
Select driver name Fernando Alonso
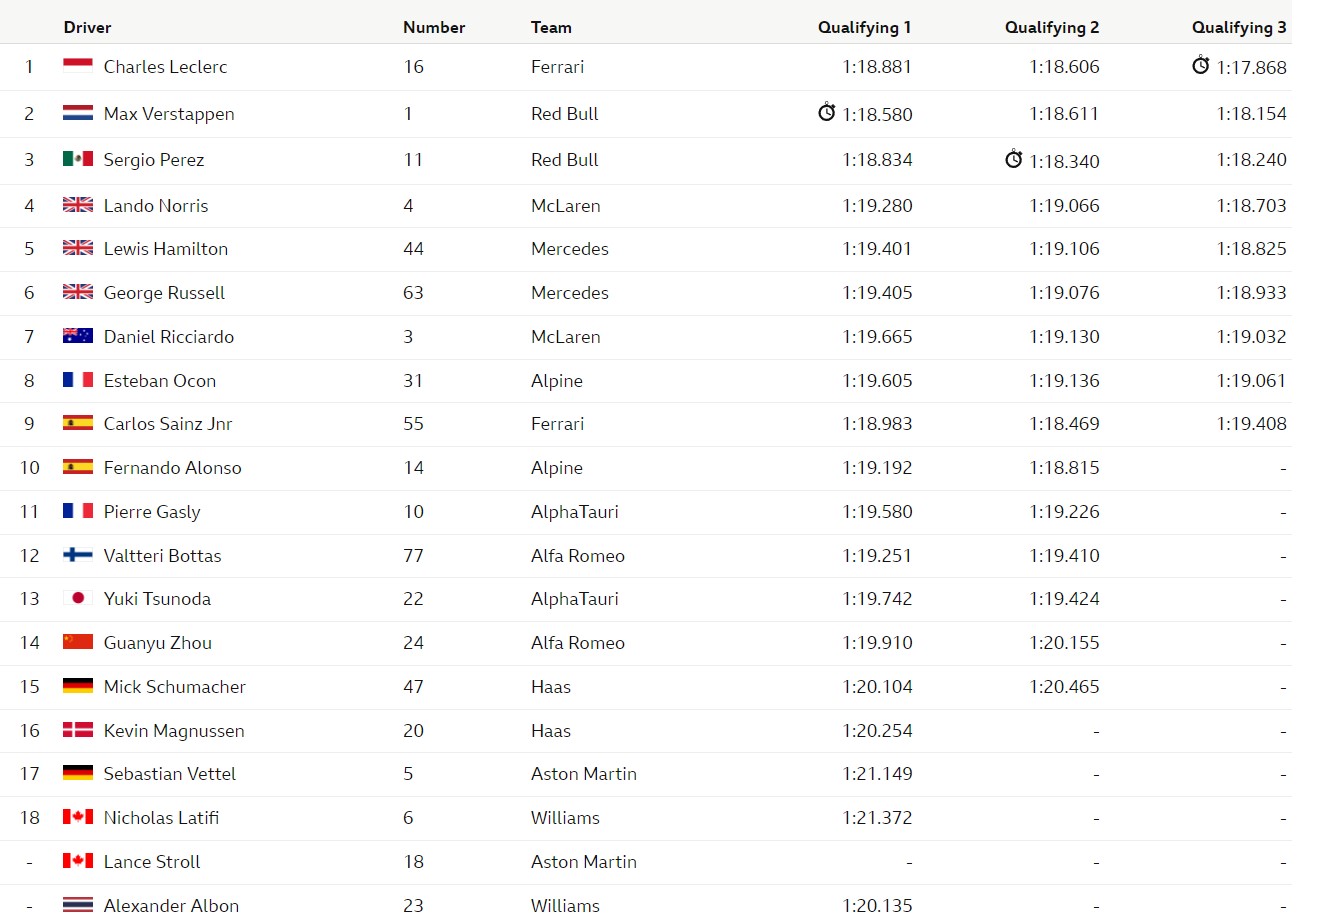pos(173,467)
